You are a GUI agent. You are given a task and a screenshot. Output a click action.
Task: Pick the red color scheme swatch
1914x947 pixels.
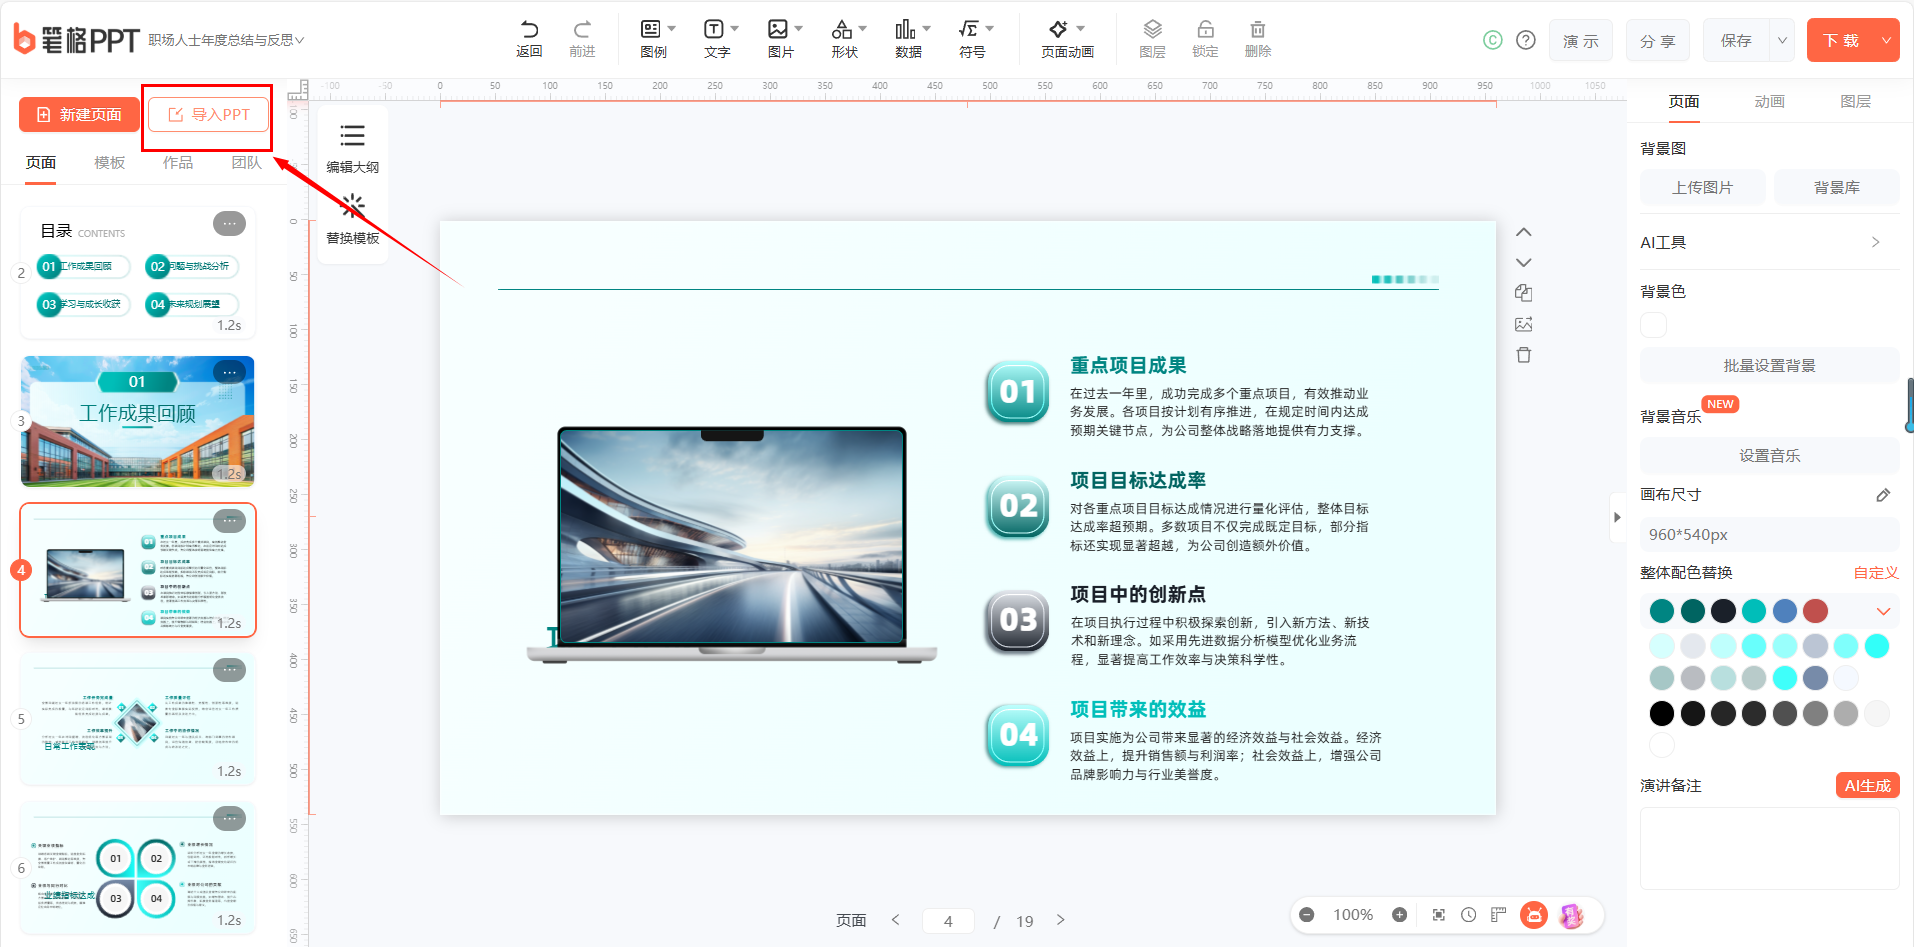coord(1816,611)
